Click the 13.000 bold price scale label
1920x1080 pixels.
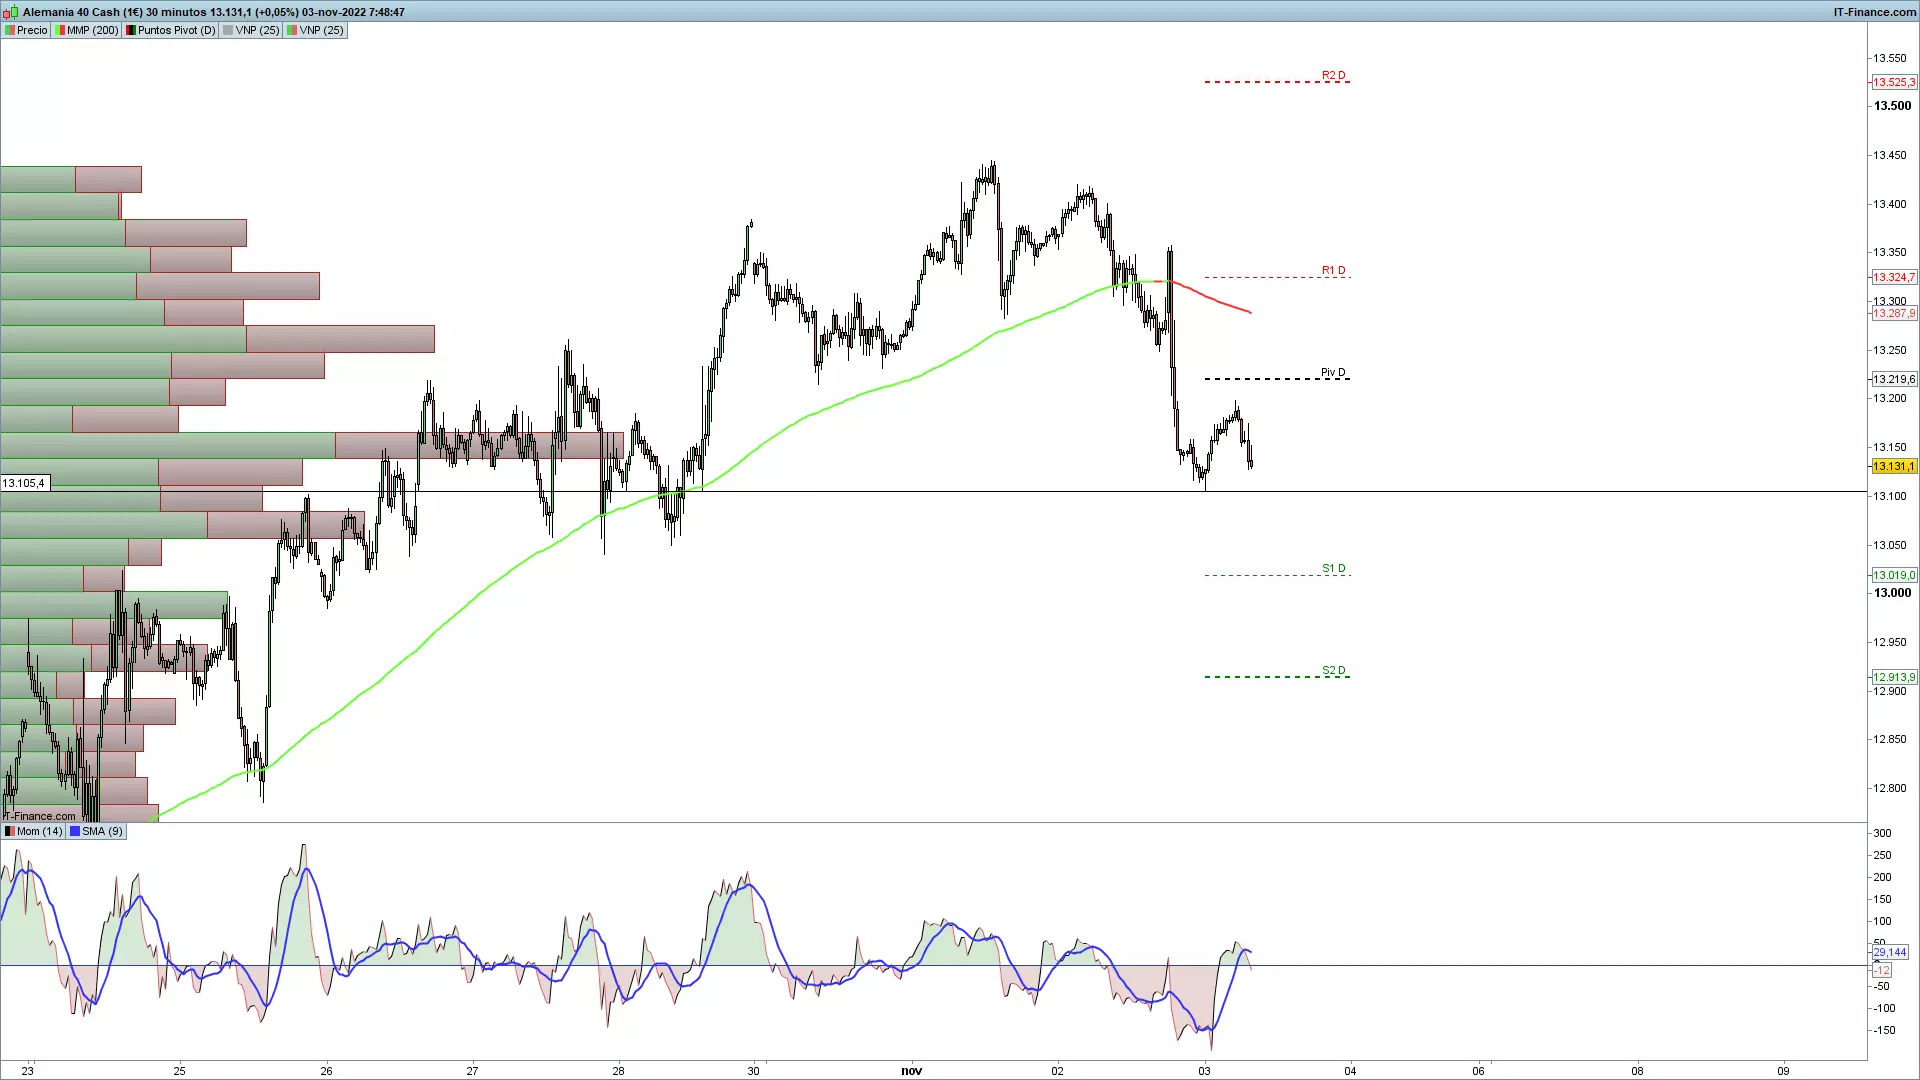point(1892,593)
